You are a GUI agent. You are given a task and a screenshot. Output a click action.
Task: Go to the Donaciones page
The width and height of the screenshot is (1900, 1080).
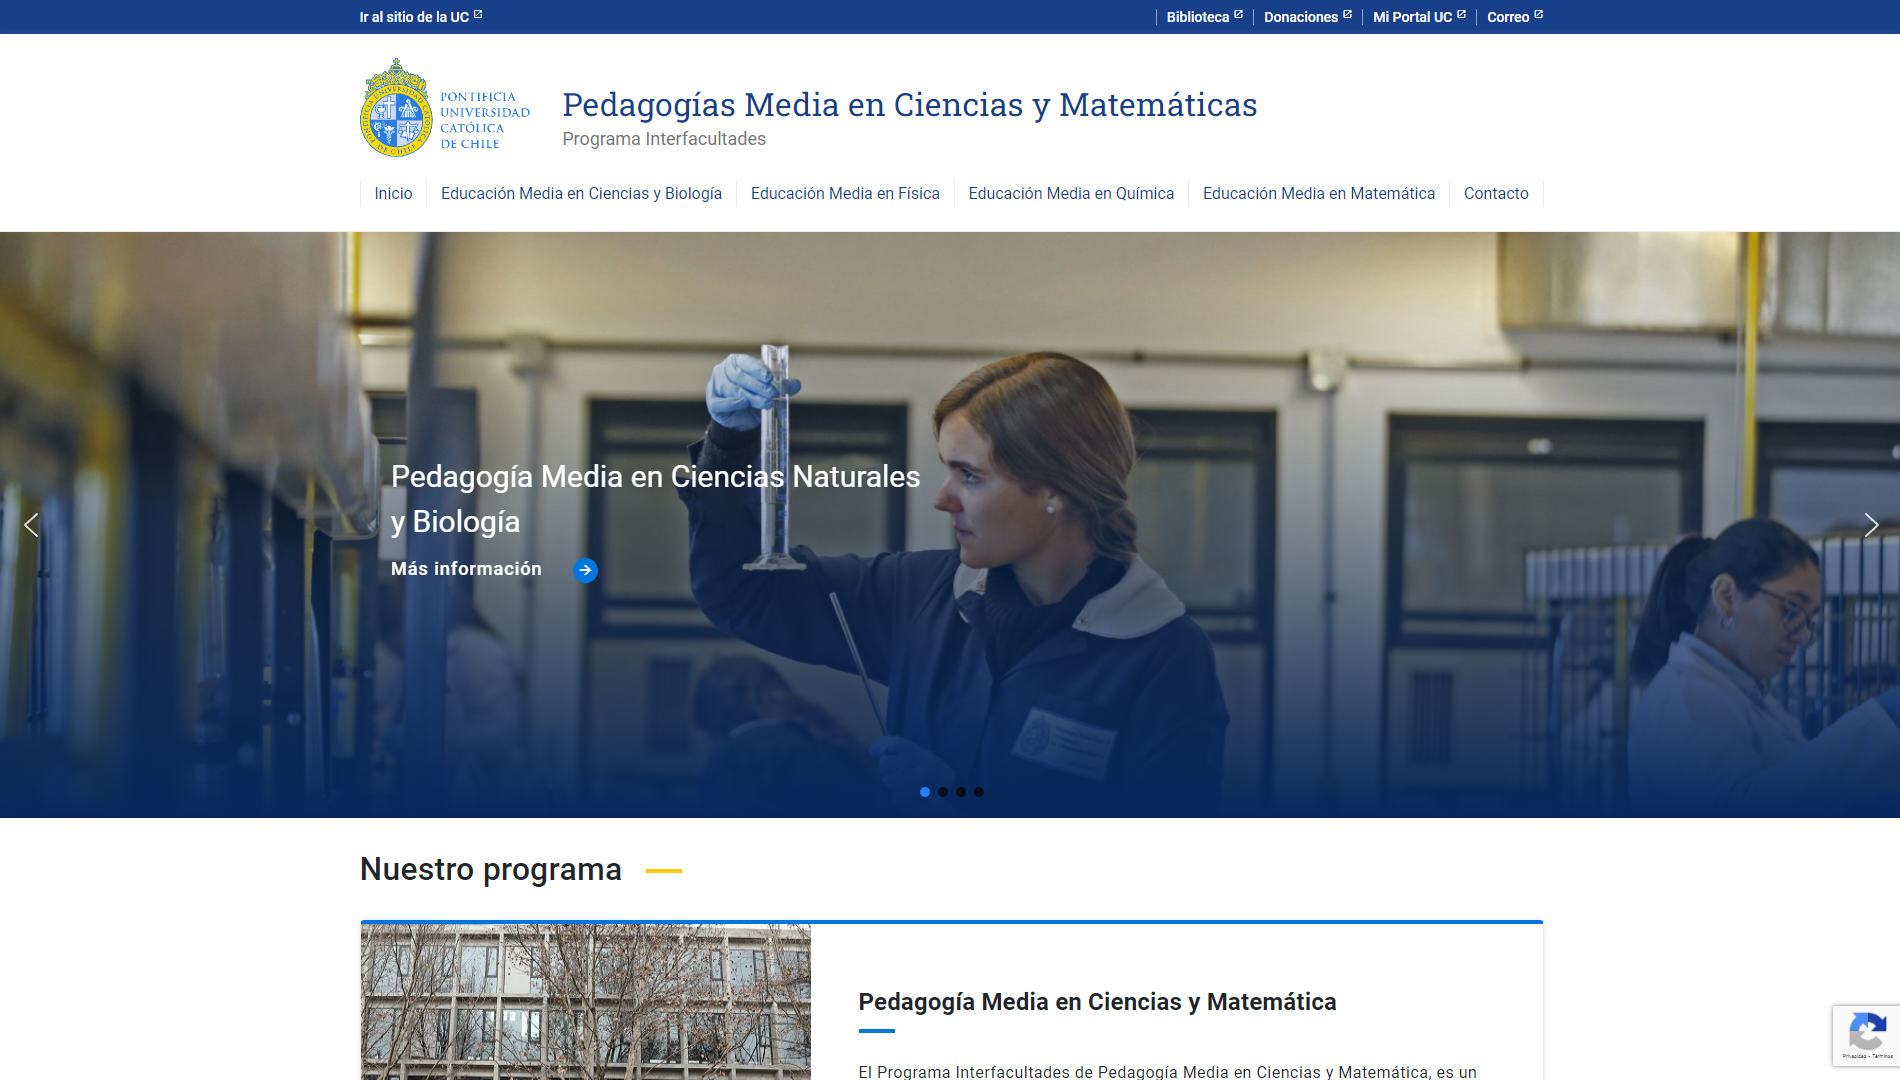pos(1307,17)
